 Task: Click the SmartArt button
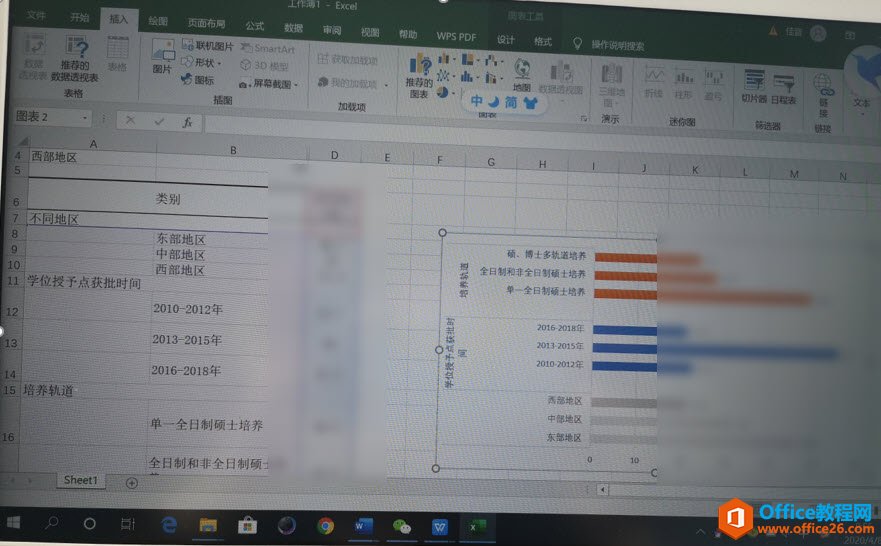click(x=268, y=49)
